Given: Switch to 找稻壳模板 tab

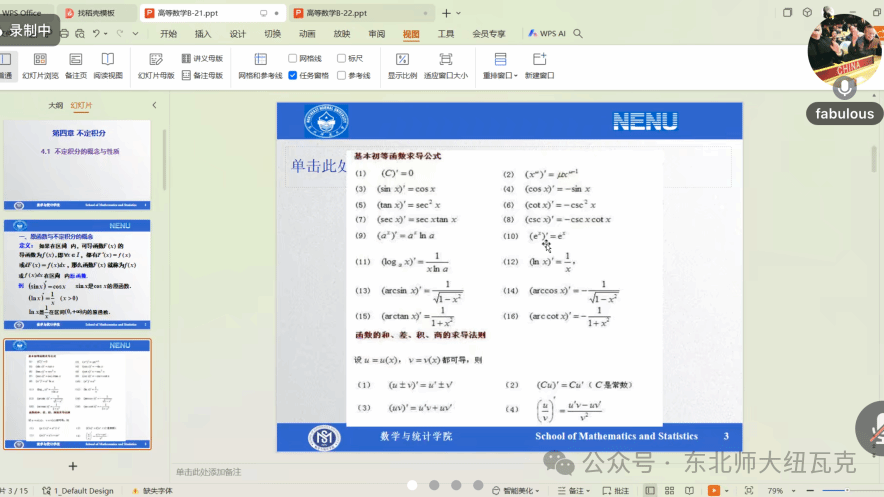Looking at the screenshot, I should click(x=96, y=13).
